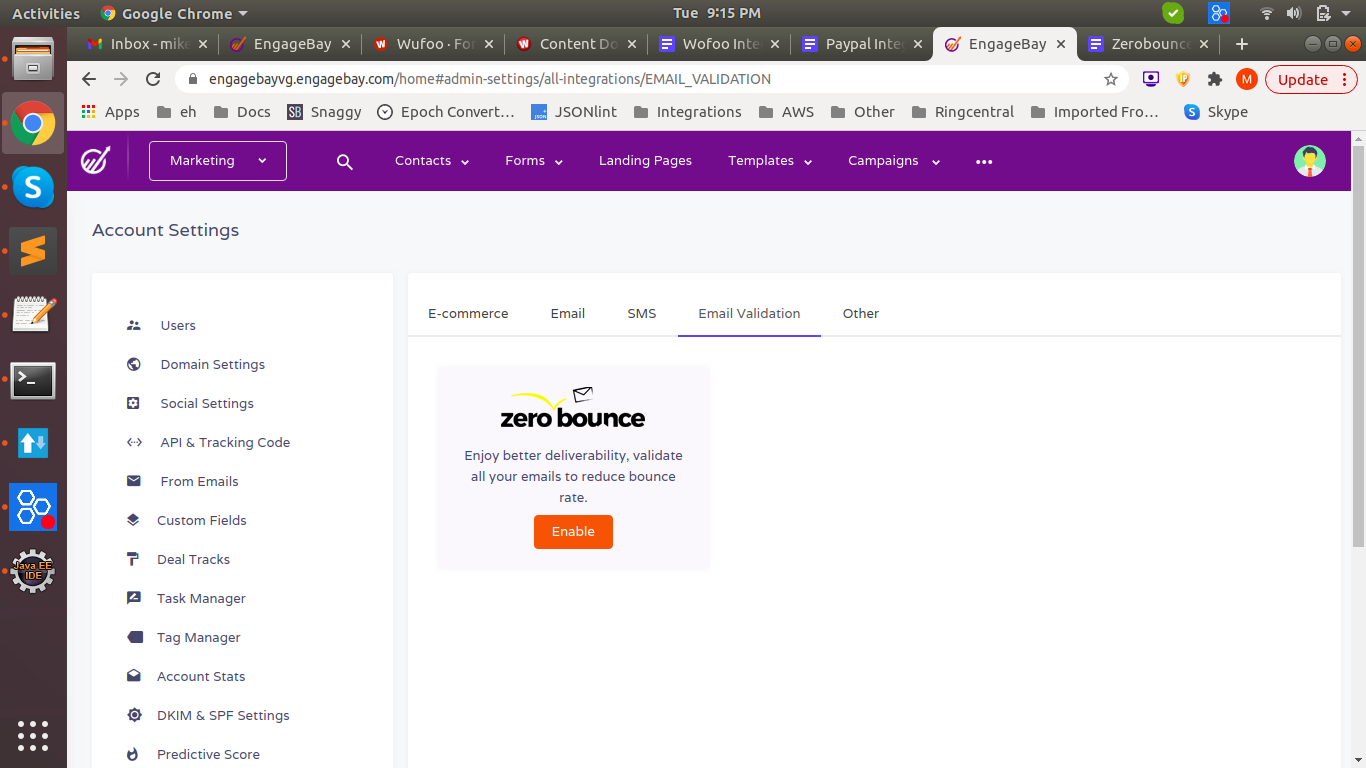Viewport: 1366px width, 768px height.
Task: Open a new browser tab
Action: click(x=1241, y=44)
